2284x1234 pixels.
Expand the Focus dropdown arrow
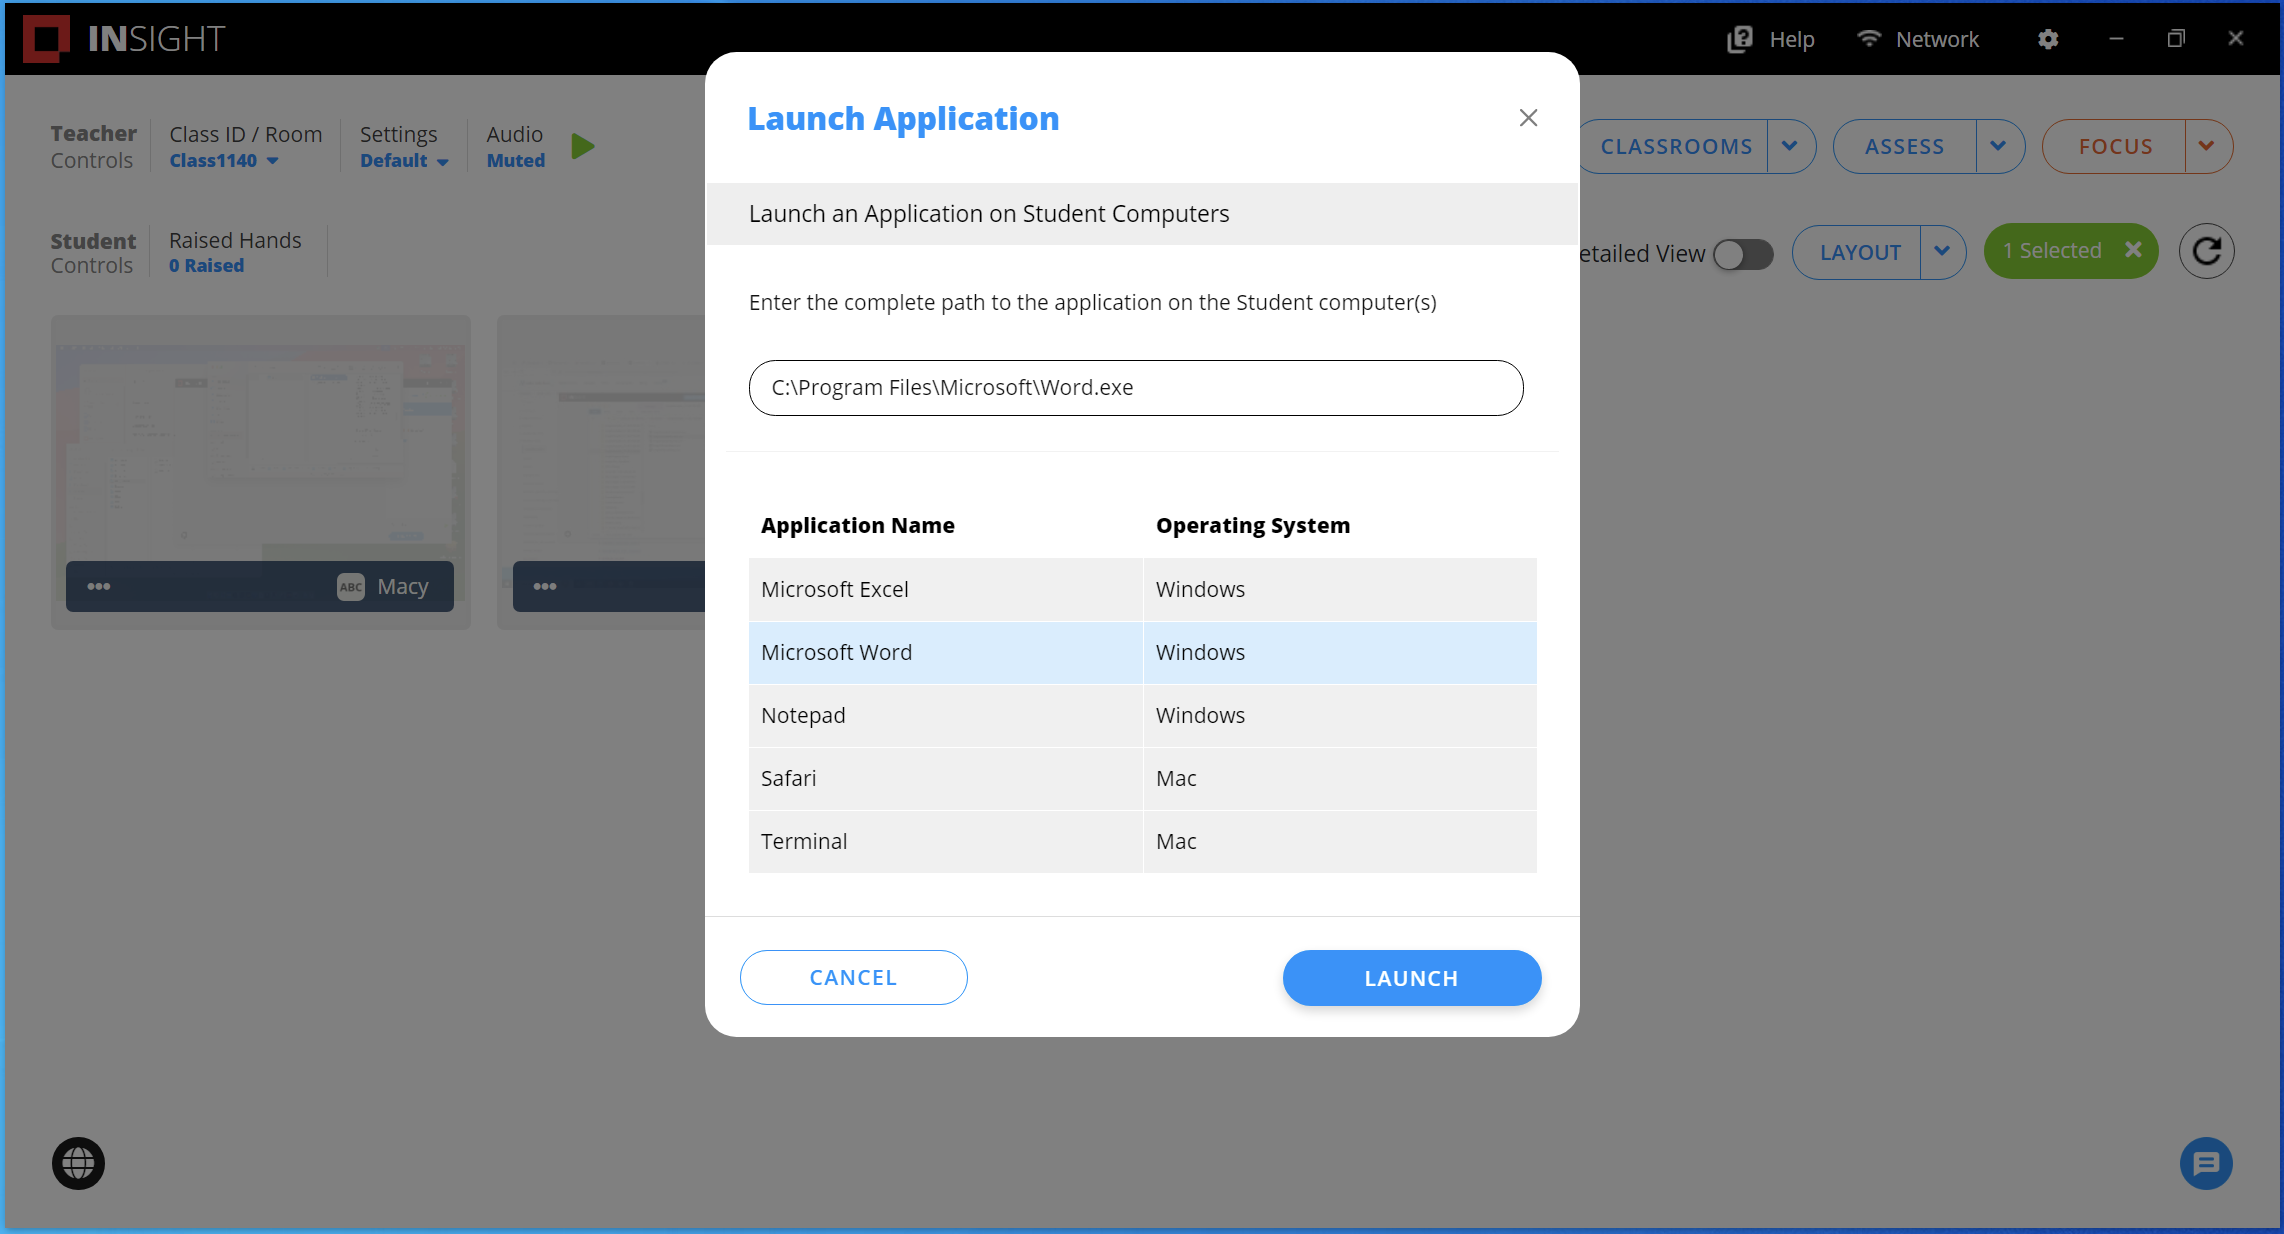click(x=2207, y=146)
